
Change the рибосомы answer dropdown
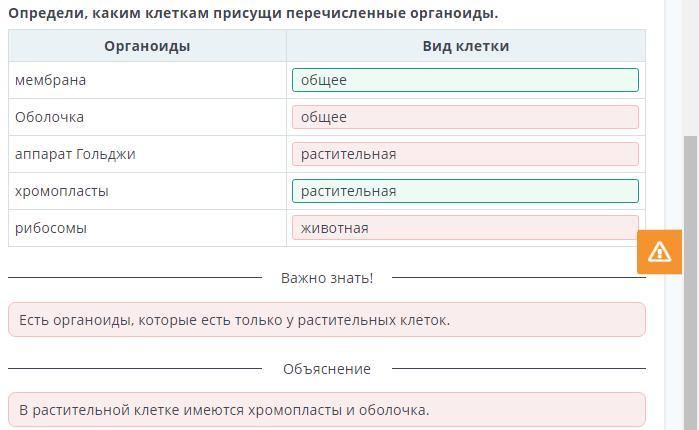pyautogui.click(x=465, y=228)
